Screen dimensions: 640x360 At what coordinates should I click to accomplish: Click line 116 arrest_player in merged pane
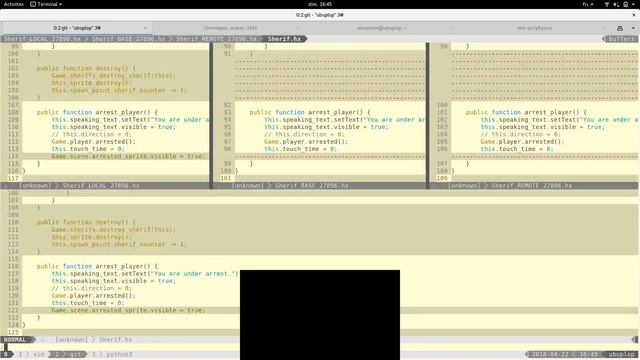[97, 266]
